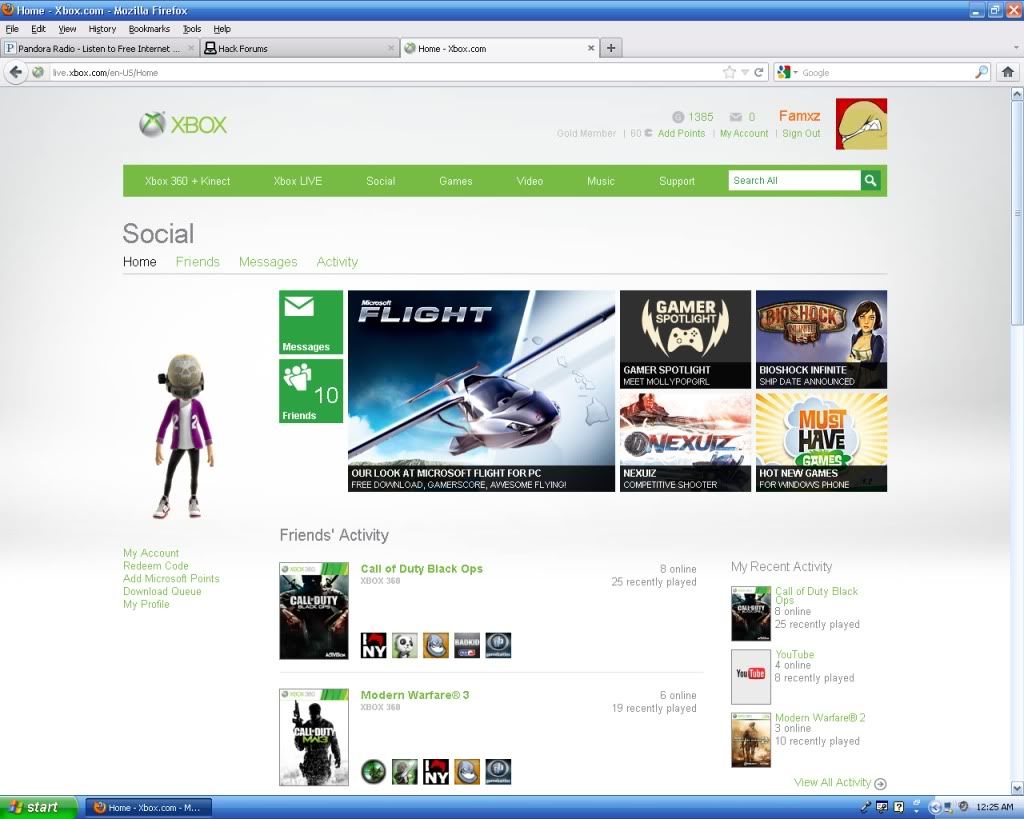This screenshot has width=1024, height=819.
Task: Open the Messages envelope tile
Action: (x=311, y=322)
